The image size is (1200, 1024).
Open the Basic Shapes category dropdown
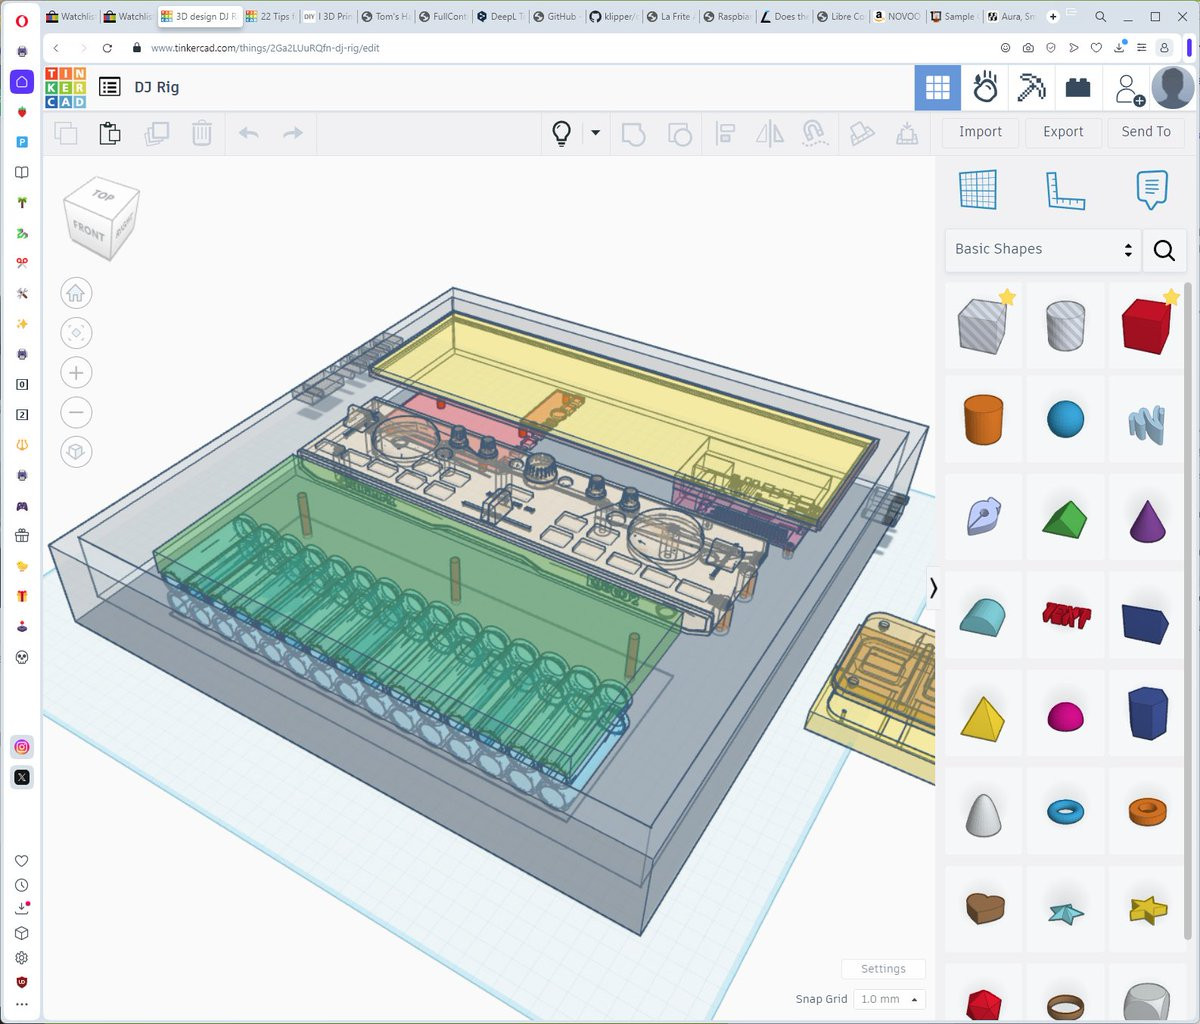(1043, 250)
